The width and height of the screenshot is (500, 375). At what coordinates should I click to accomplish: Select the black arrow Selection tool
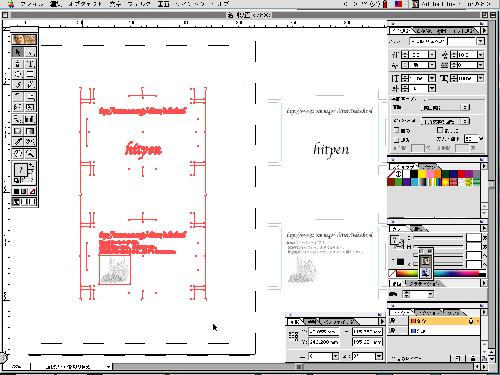coord(18,52)
